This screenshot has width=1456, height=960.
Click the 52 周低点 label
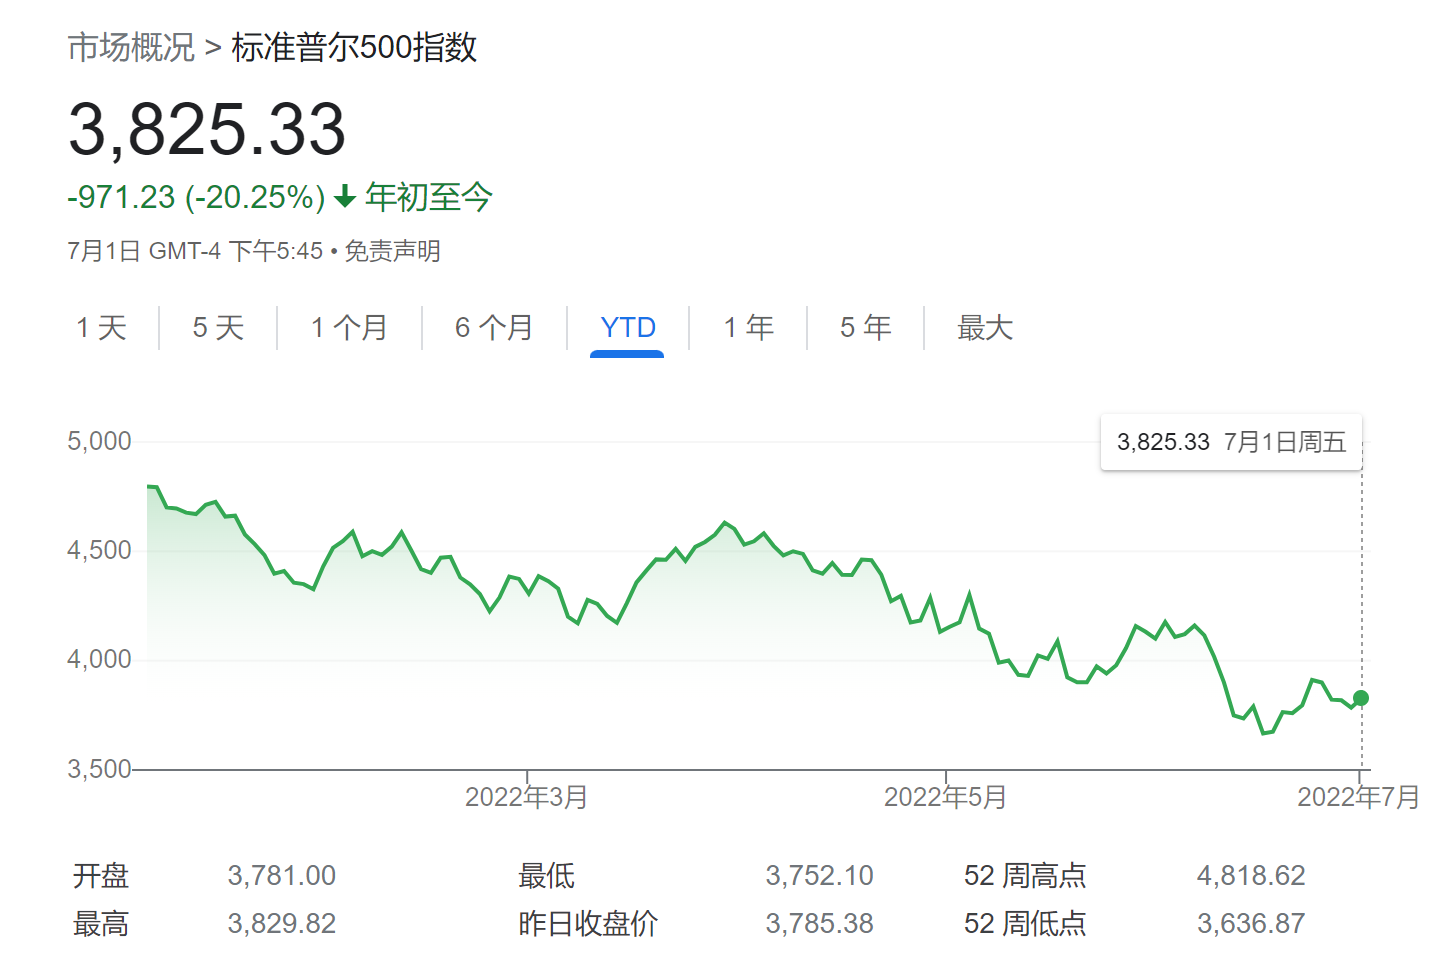(x=1025, y=924)
